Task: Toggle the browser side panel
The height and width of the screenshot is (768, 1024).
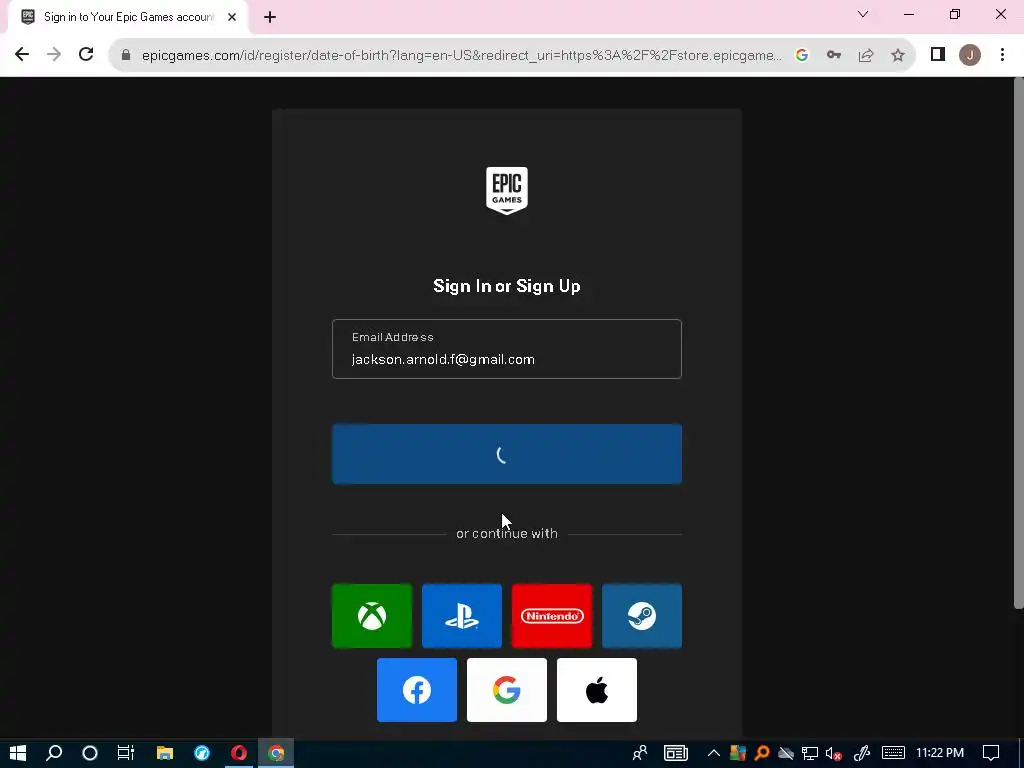Action: [938, 55]
